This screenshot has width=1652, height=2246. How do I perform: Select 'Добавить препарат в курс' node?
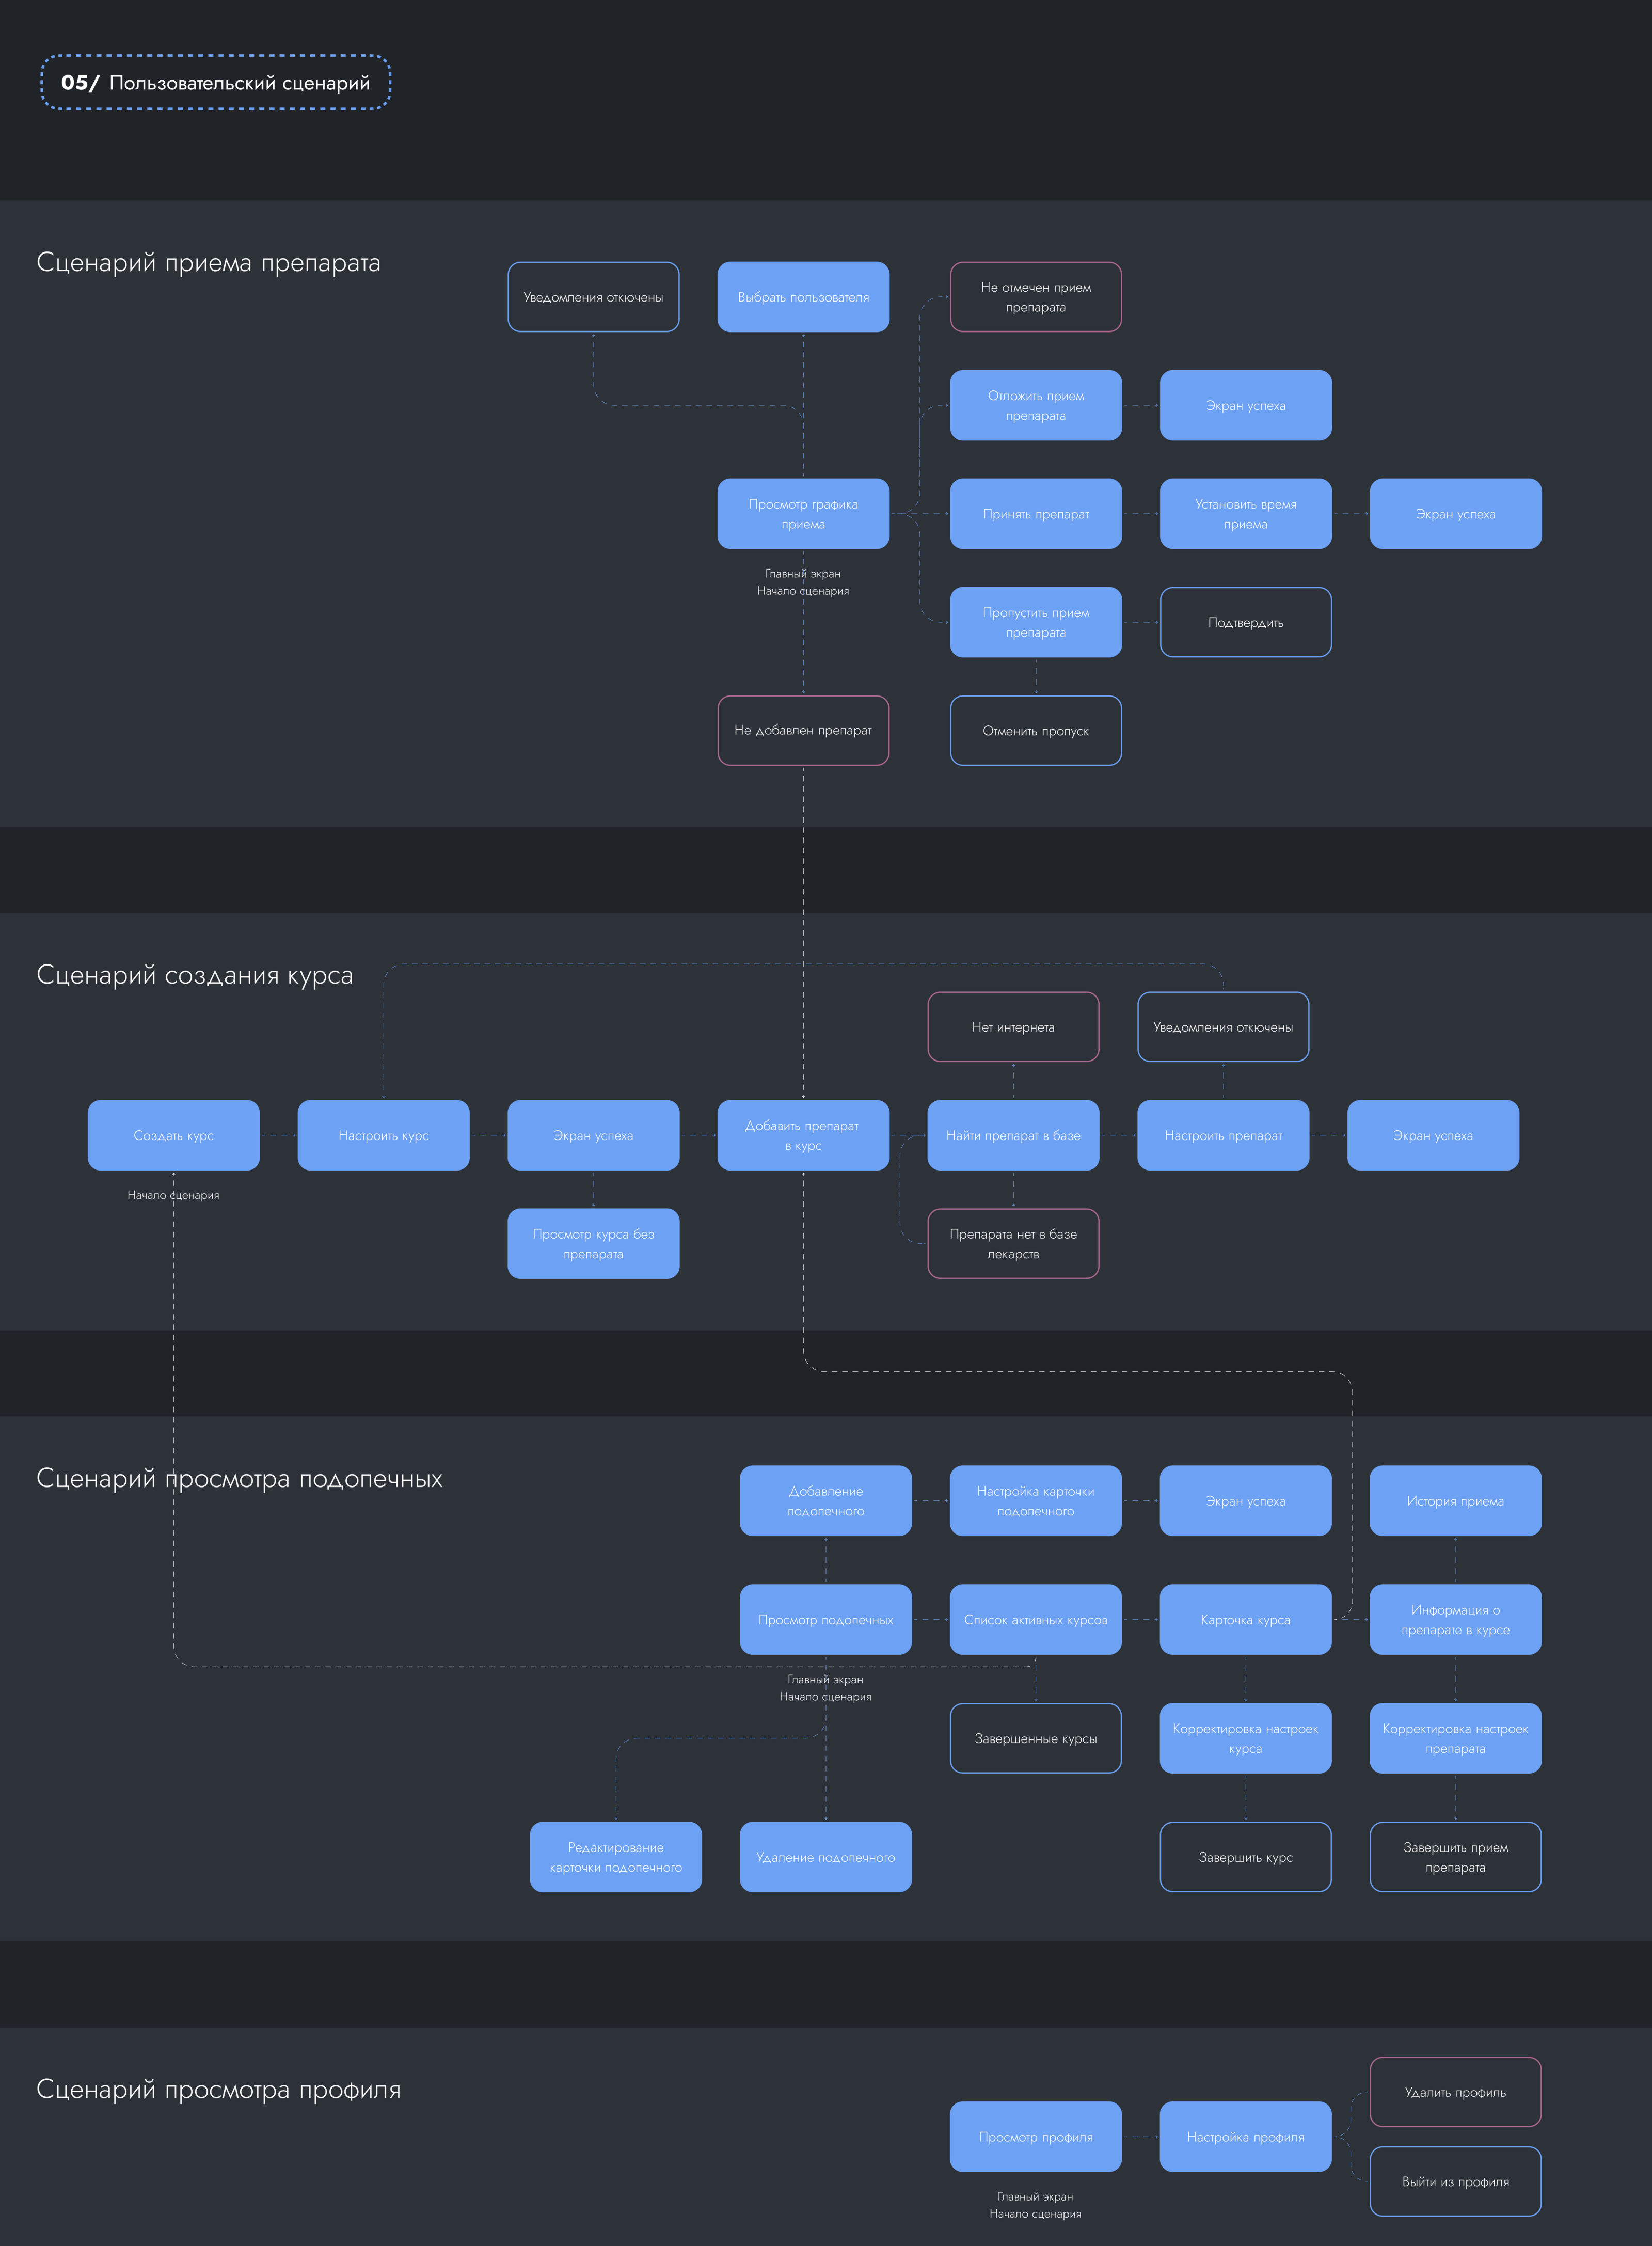click(803, 1135)
